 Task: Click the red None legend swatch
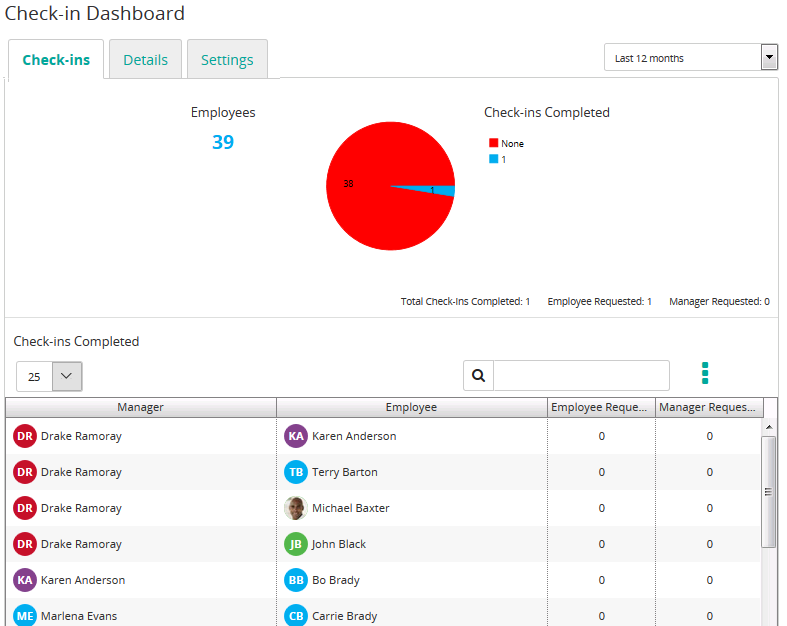pyautogui.click(x=493, y=143)
